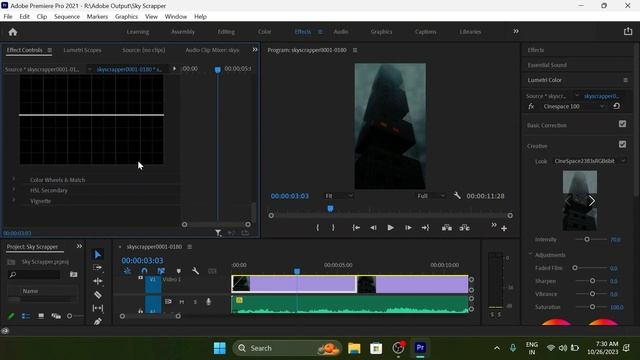Select the Razor tool
This screenshot has width=640, height=360.
tap(98, 295)
